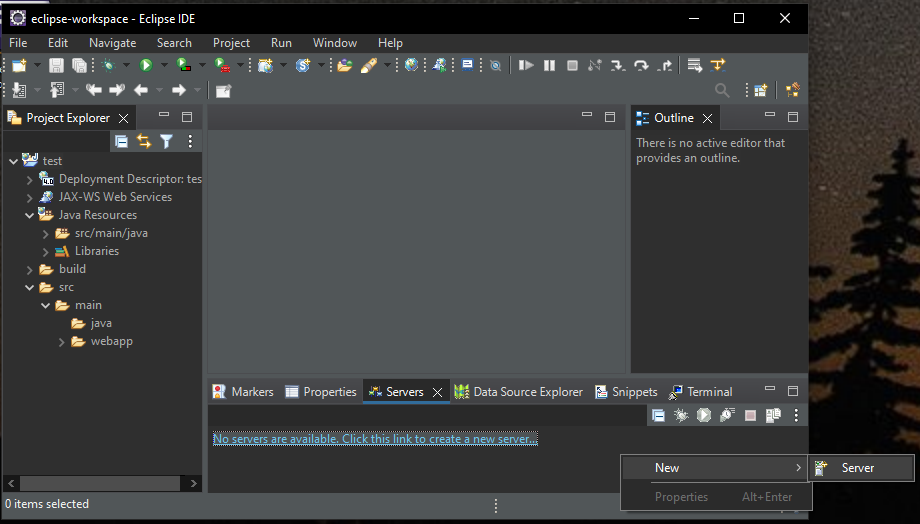Click the Previous Annotation icon
Screen dimensions: 920x524
click(57, 90)
